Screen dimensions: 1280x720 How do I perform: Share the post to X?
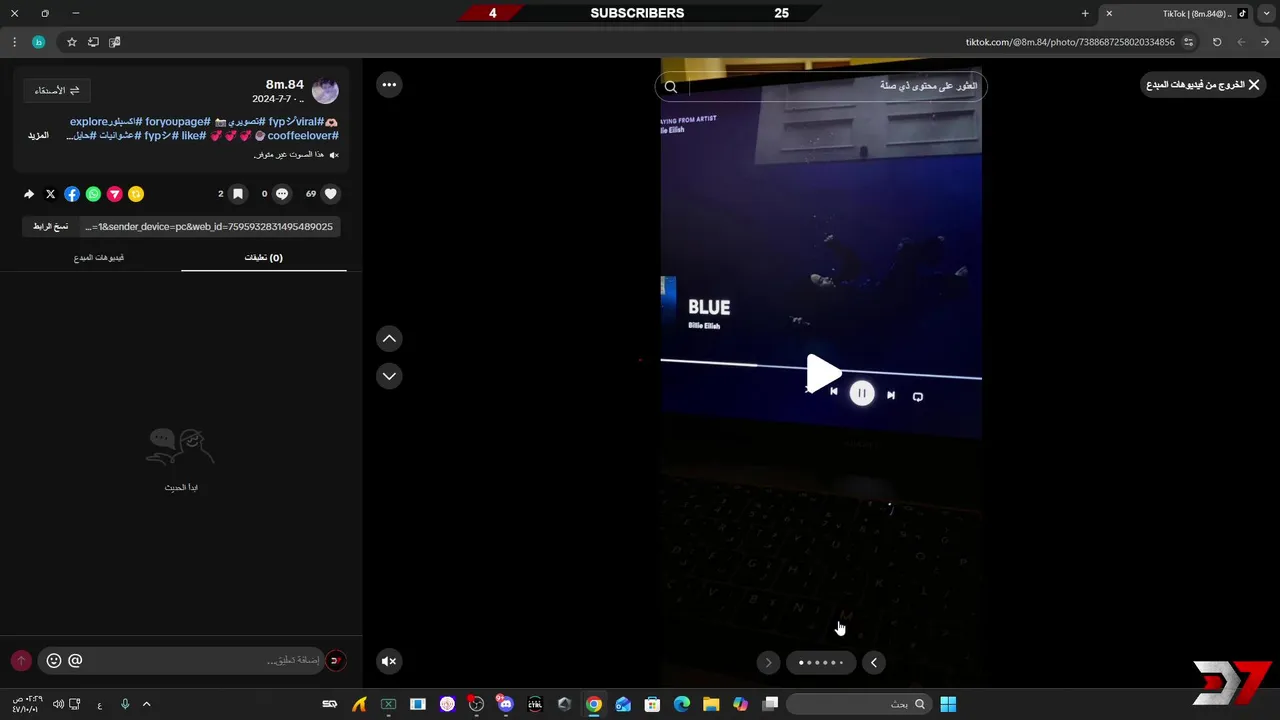(x=50, y=194)
